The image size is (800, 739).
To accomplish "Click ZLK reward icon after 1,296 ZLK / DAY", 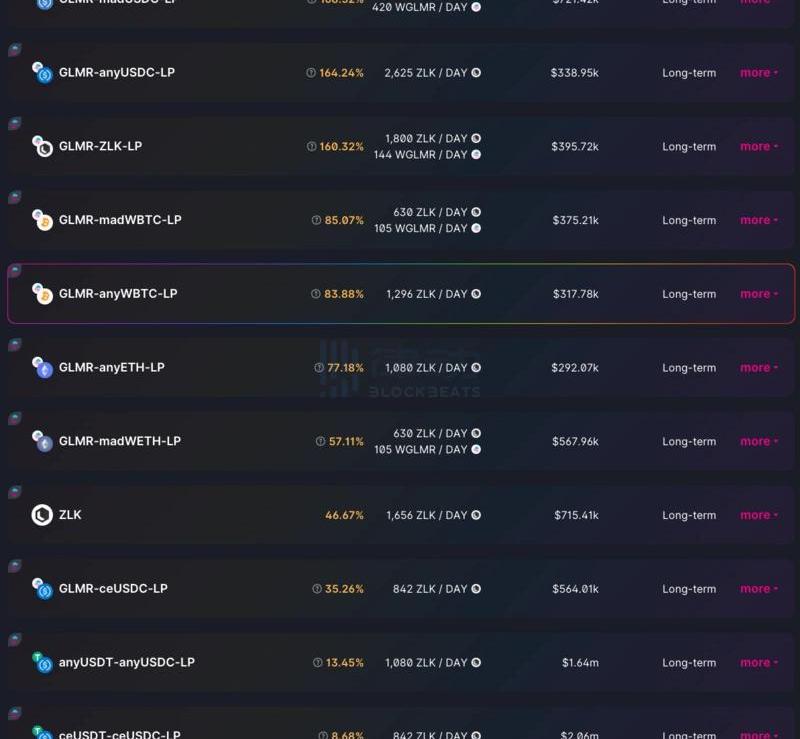I will click(x=476, y=294).
